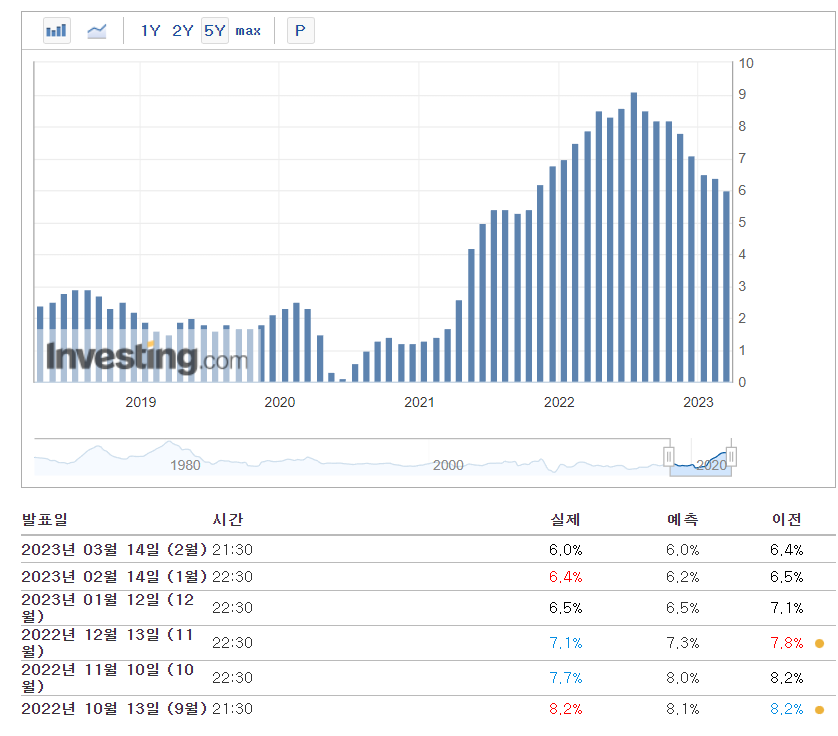Viewport: 838px width, 736px height.
Task: Click the 예측 column header
Action: click(682, 519)
